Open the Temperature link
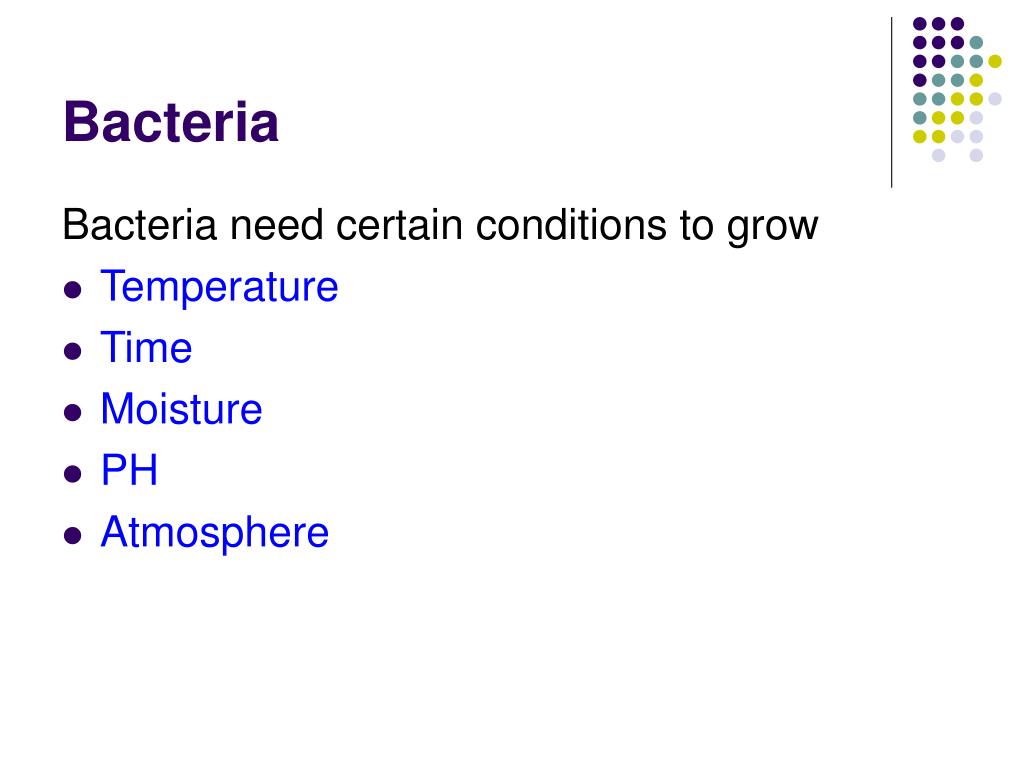The height and width of the screenshot is (768, 1024). point(219,287)
